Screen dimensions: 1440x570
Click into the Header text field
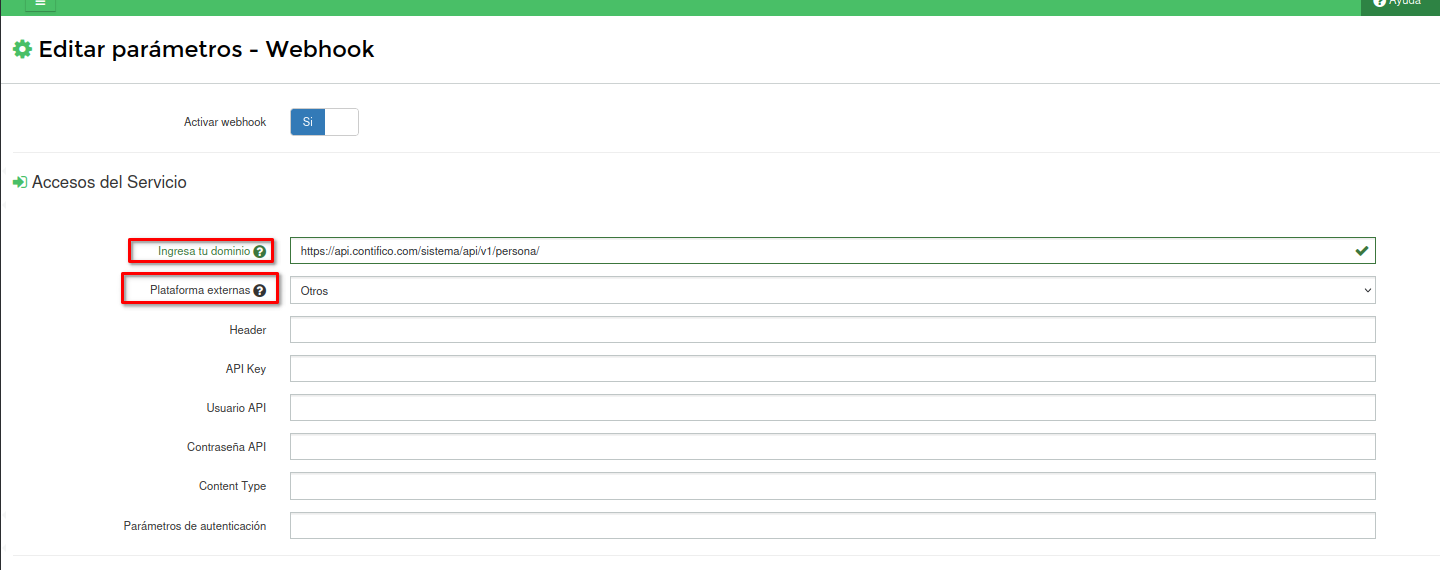click(x=832, y=330)
